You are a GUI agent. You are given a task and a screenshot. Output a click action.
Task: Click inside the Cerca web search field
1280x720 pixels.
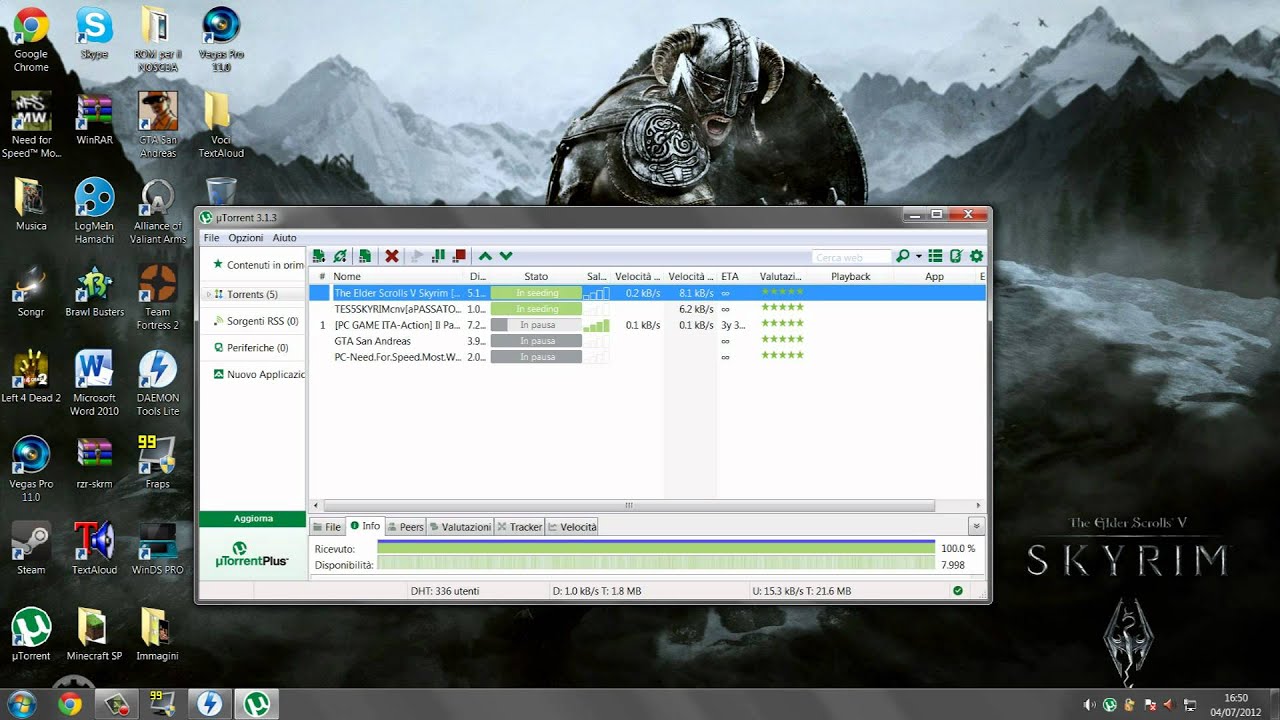point(851,257)
